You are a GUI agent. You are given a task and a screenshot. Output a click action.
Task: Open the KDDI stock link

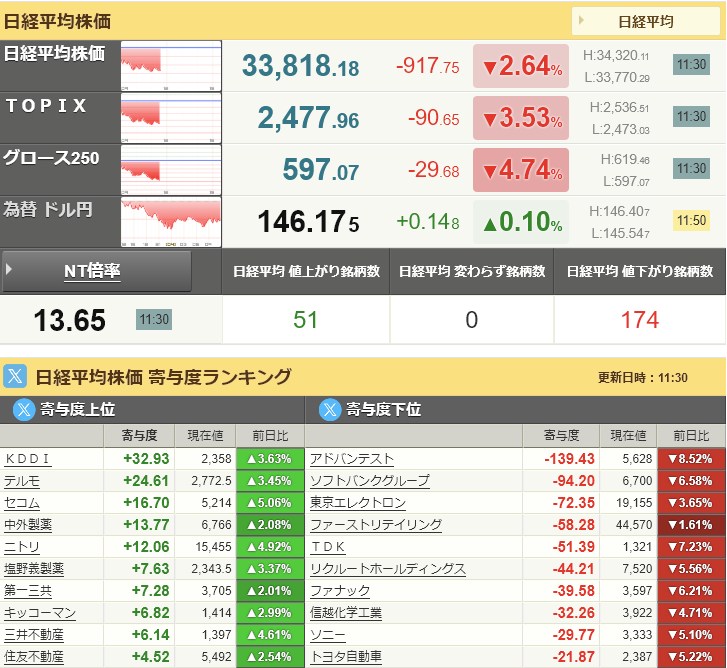[27, 459]
